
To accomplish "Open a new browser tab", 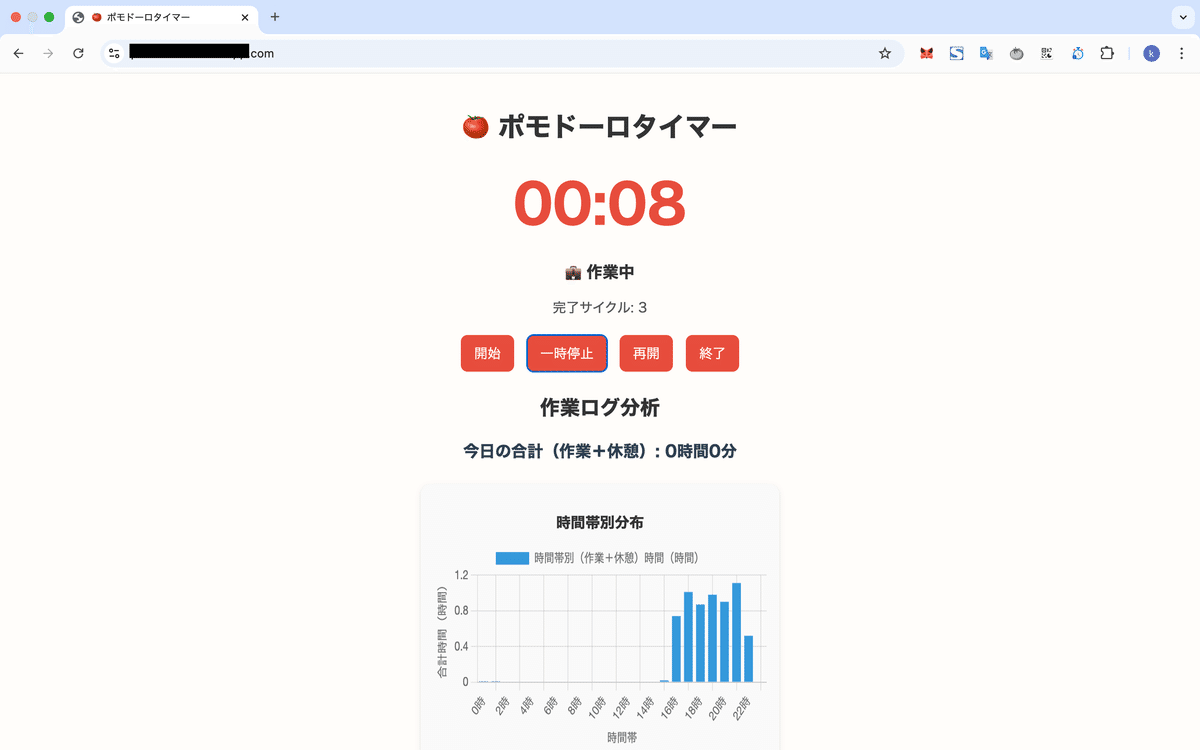I will tap(274, 17).
